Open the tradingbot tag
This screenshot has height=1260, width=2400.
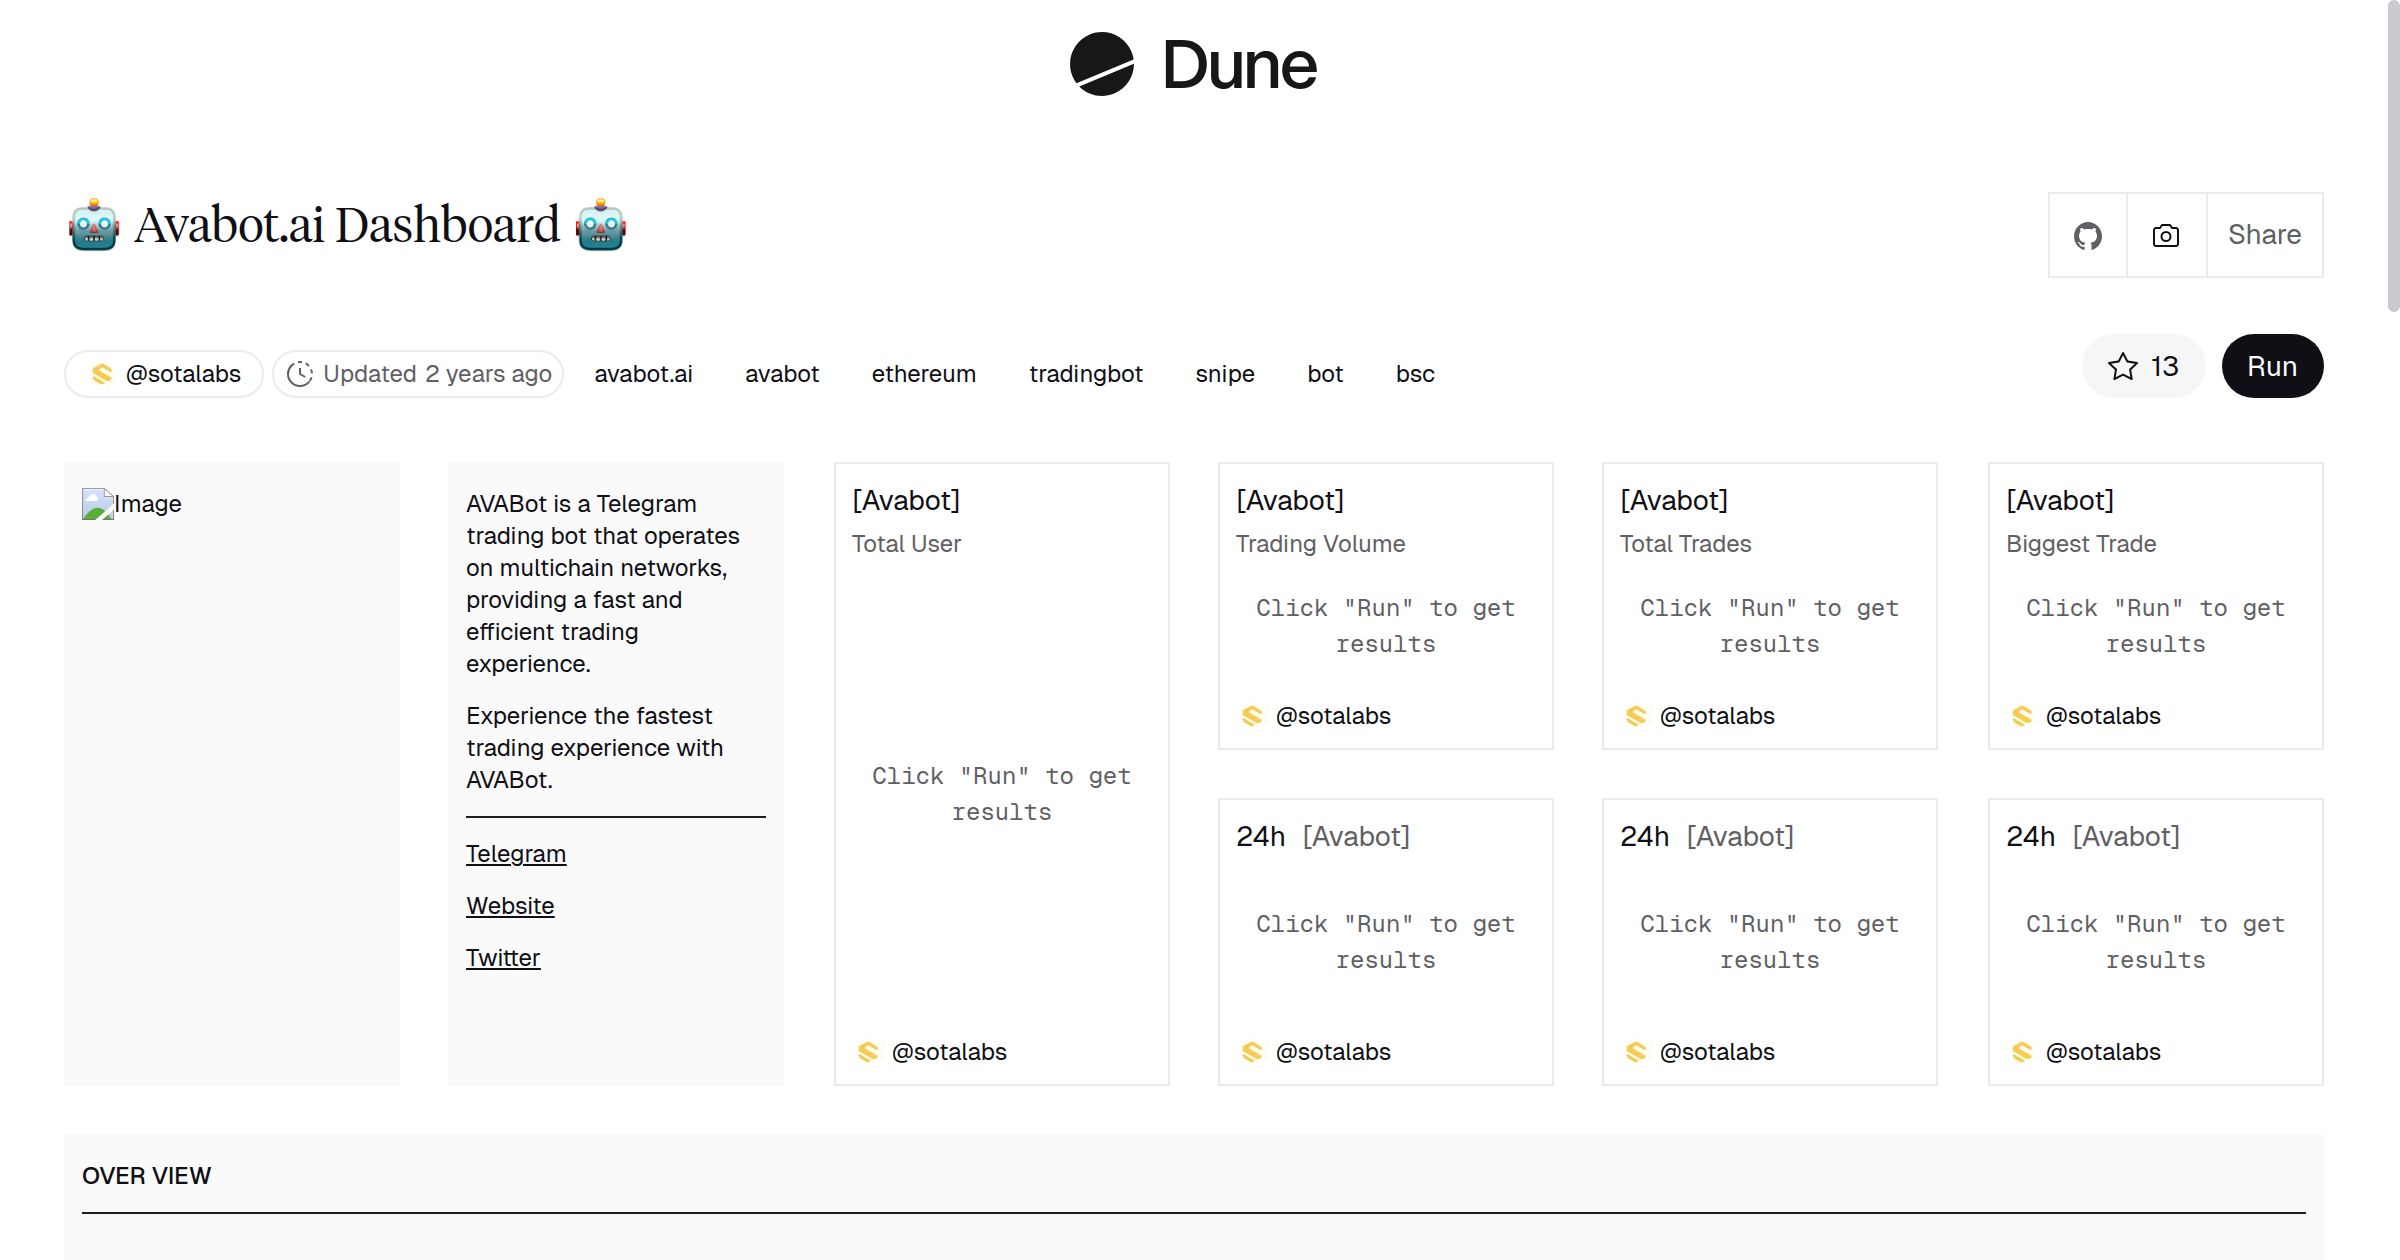click(1086, 373)
